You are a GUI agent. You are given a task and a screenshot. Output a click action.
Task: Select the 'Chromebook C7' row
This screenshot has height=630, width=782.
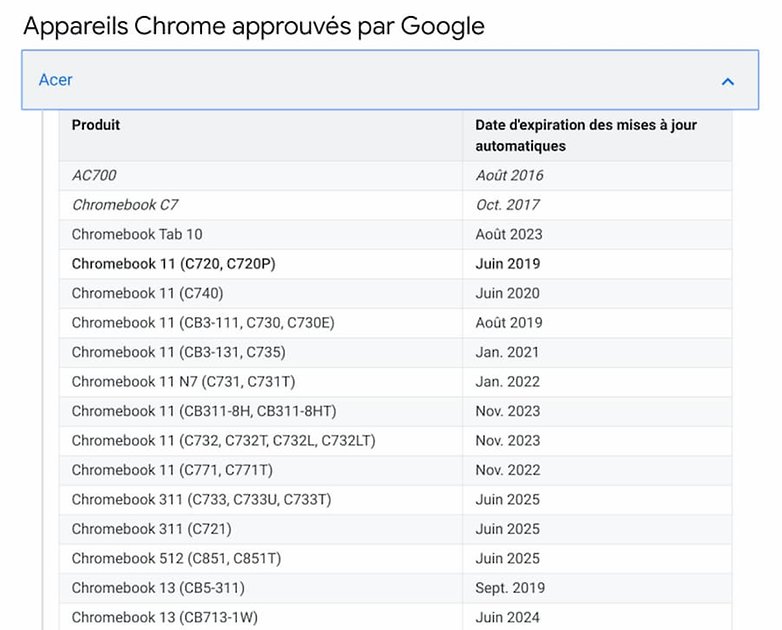pyautogui.click(x=395, y=205)
